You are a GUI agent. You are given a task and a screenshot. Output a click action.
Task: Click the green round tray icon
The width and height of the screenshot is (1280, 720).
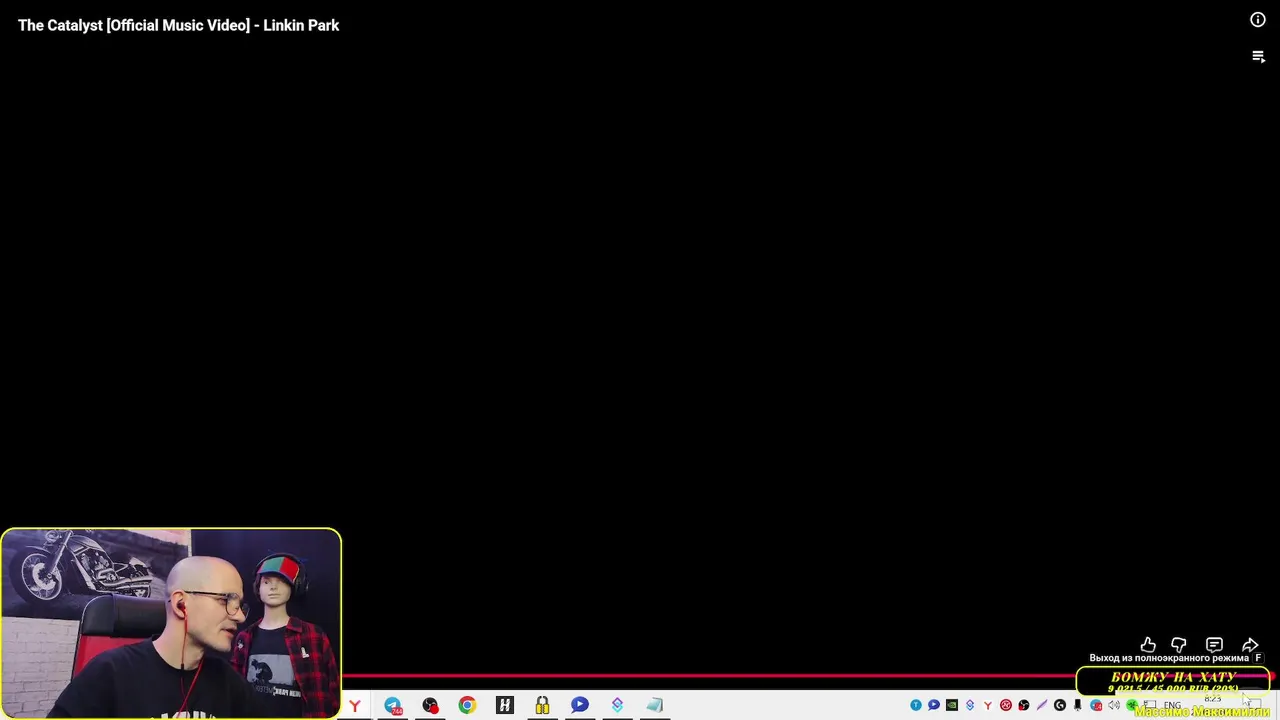1132,705
